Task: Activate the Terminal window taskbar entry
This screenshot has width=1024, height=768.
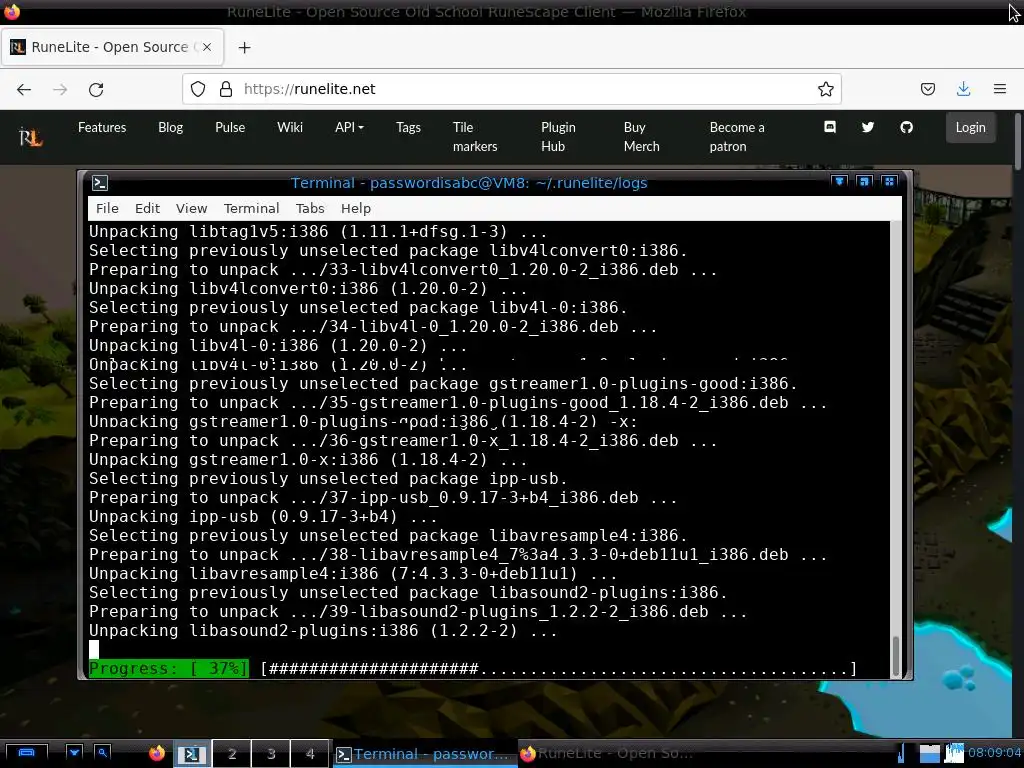Action: click(x=424, y=754)
